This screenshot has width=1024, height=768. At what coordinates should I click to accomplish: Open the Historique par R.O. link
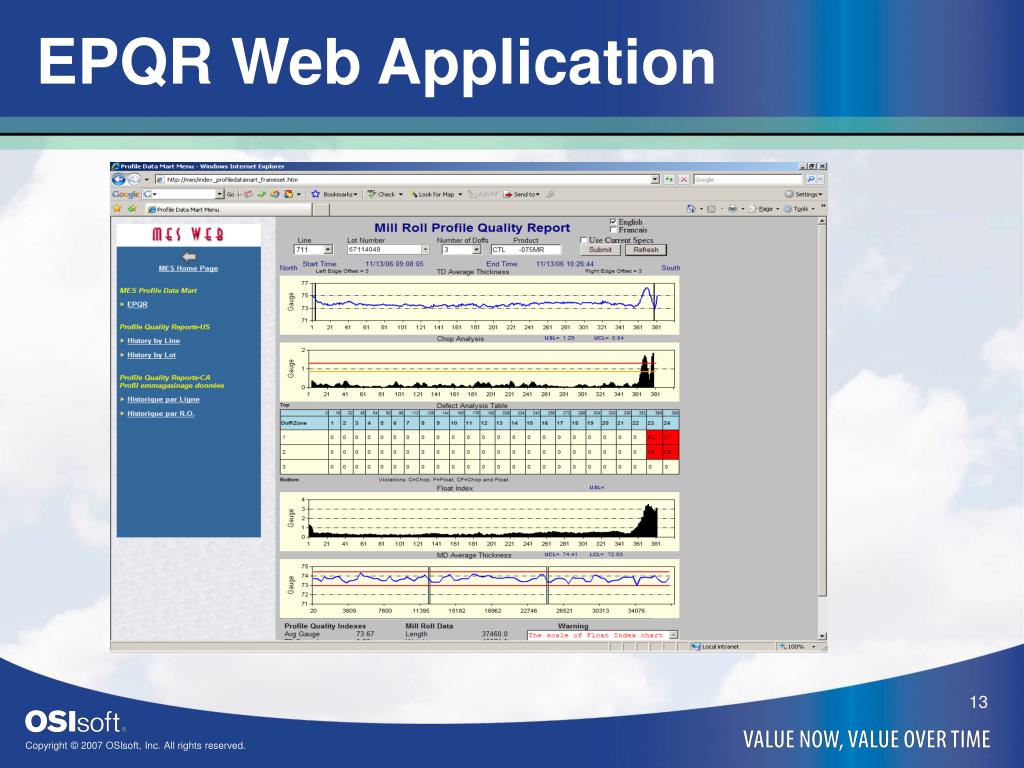(x=161, y=414)
